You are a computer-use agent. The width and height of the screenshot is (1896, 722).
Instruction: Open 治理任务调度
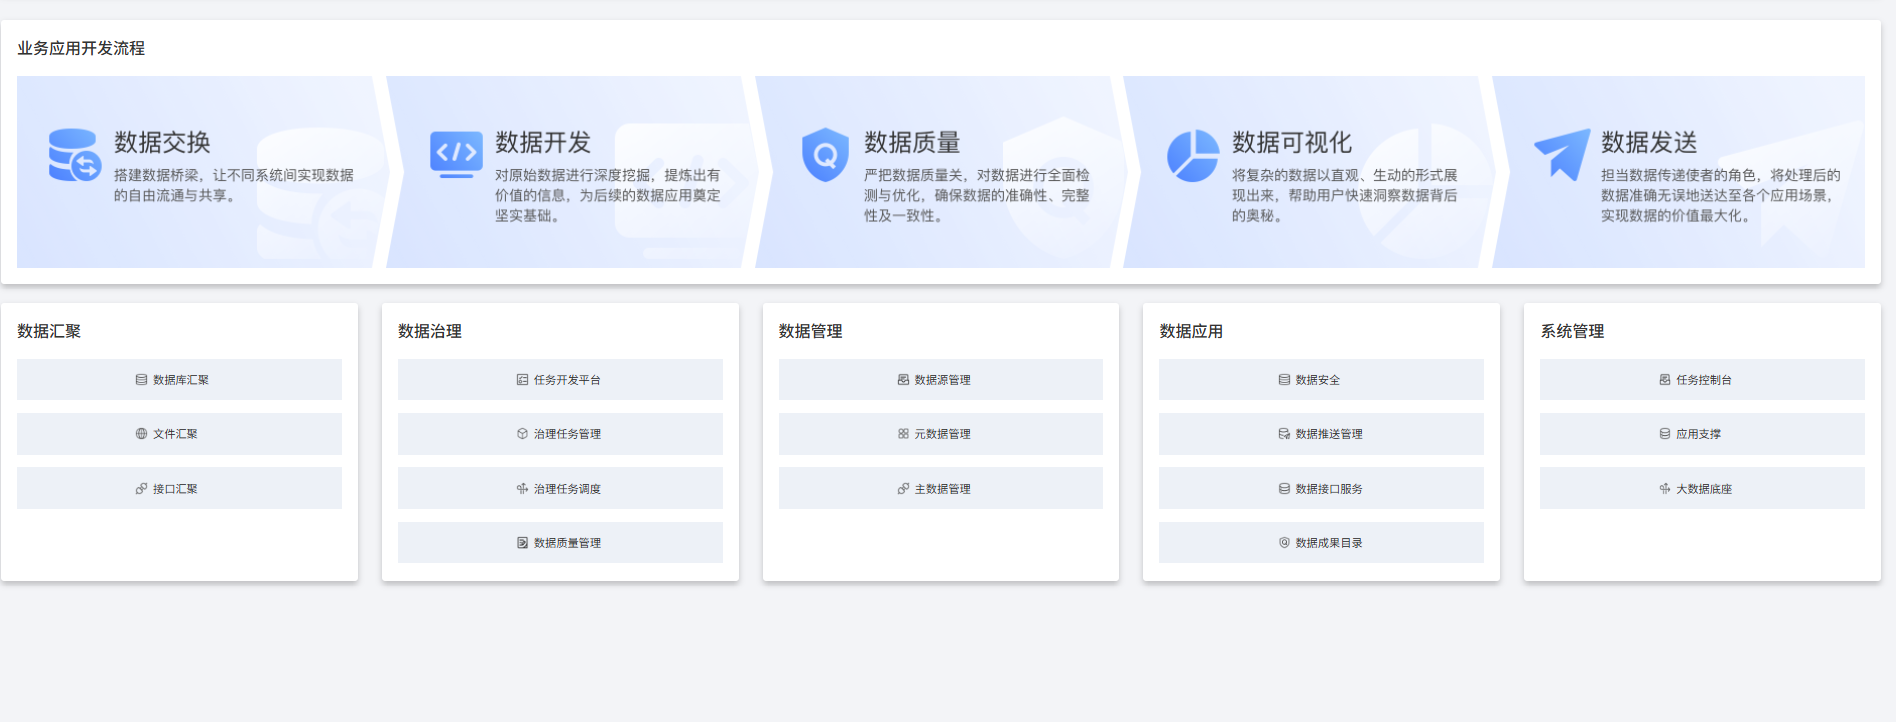pyautogui.click(x=560, y=488)
